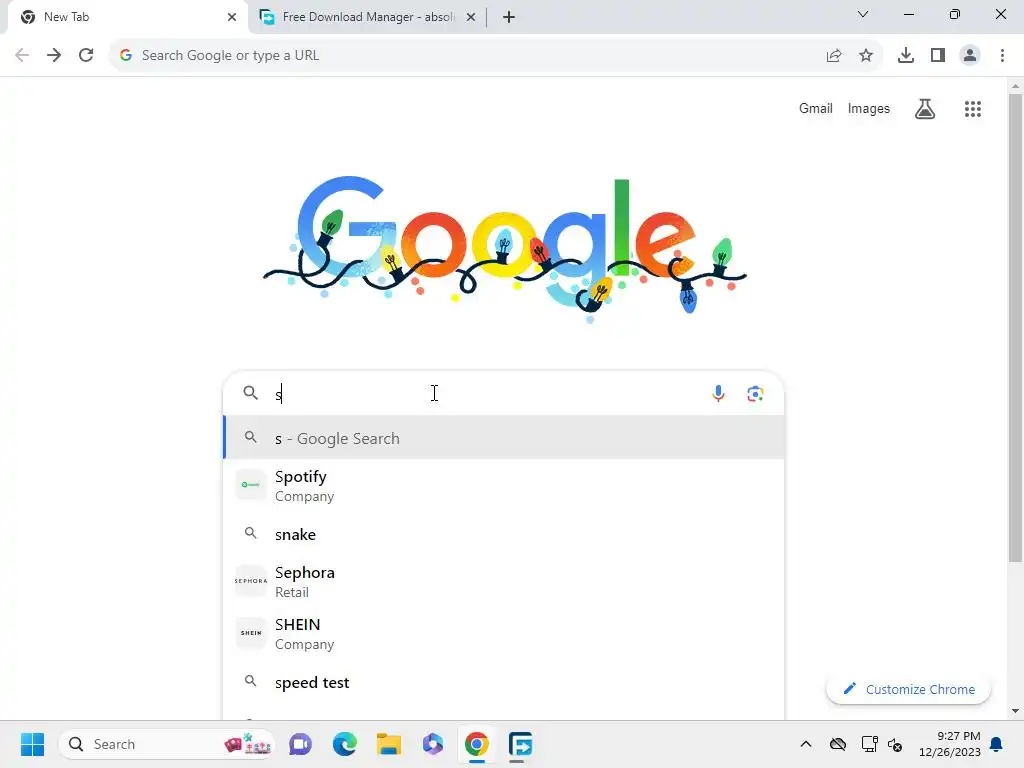Open the notifications bell icon
This screenshot has height=768, width=1024.
click(x=996, y=744)
